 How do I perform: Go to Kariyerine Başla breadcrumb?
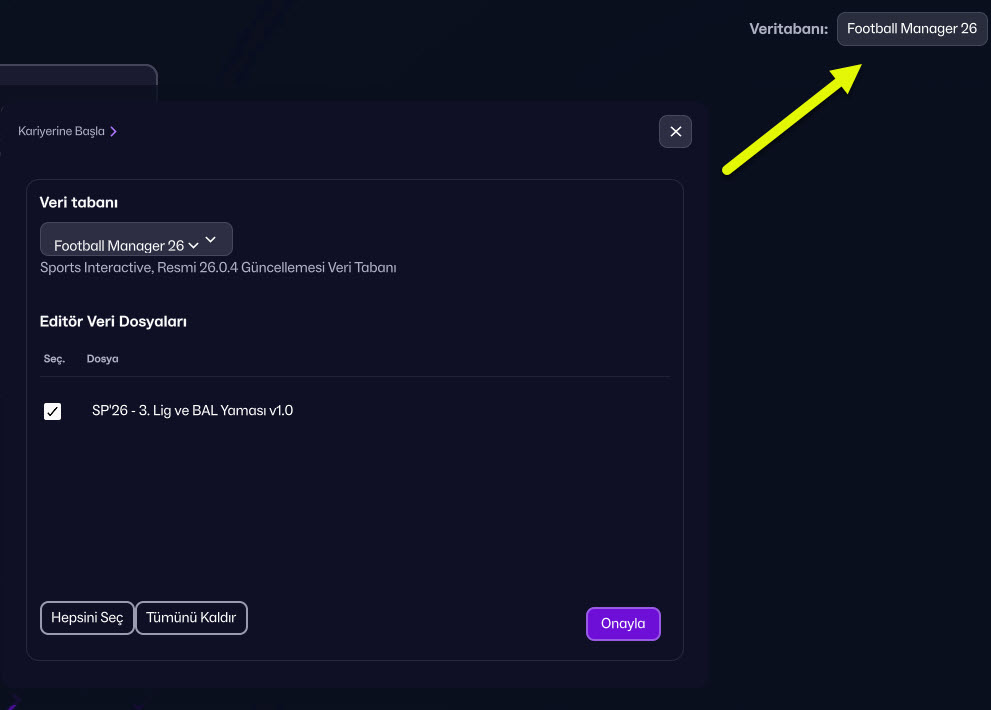click(61, 132)
